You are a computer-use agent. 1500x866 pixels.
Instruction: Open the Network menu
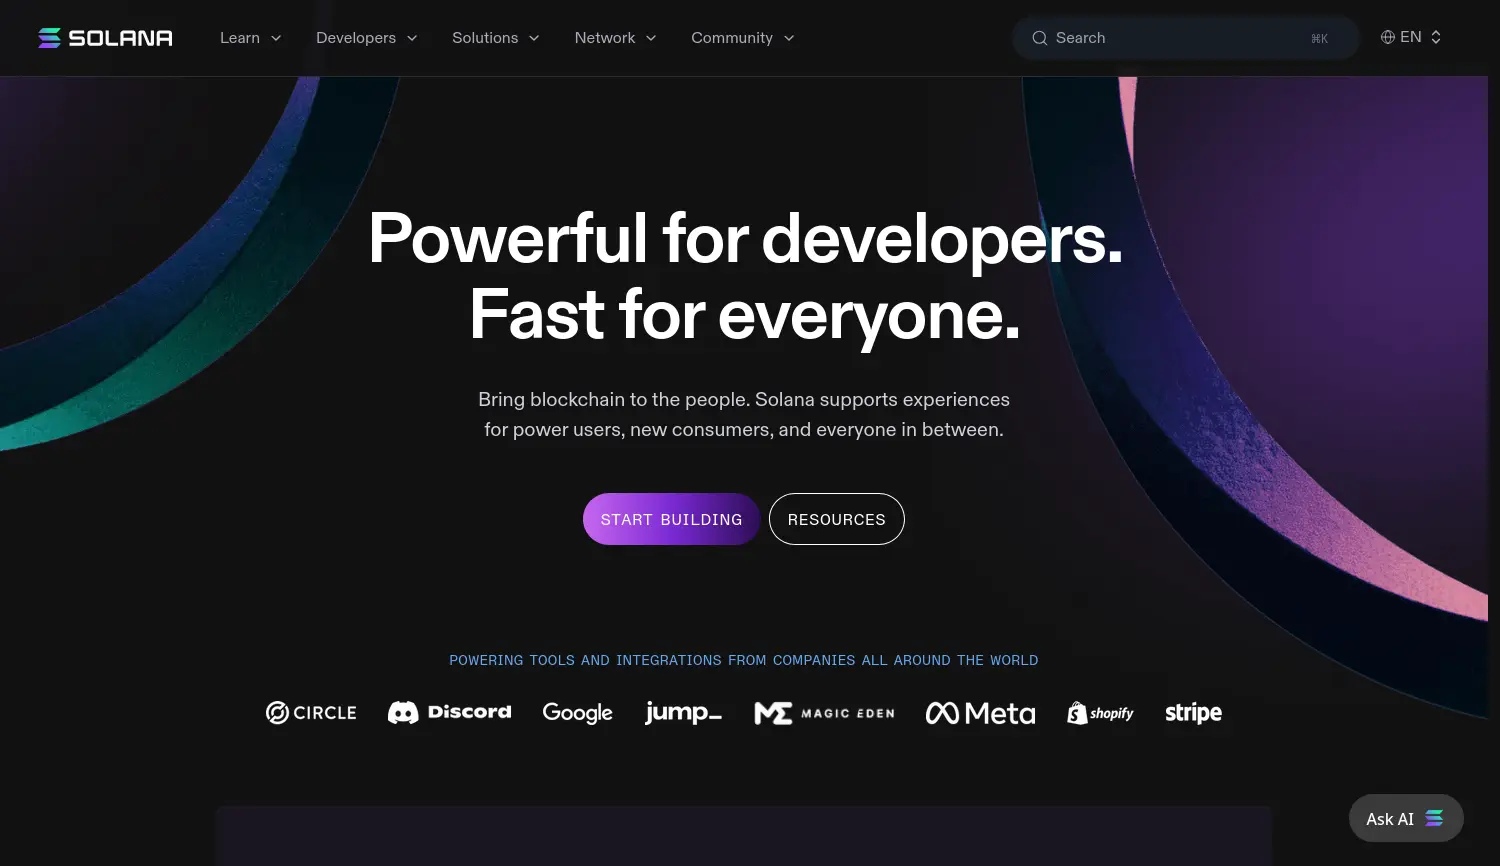[616, 38]
